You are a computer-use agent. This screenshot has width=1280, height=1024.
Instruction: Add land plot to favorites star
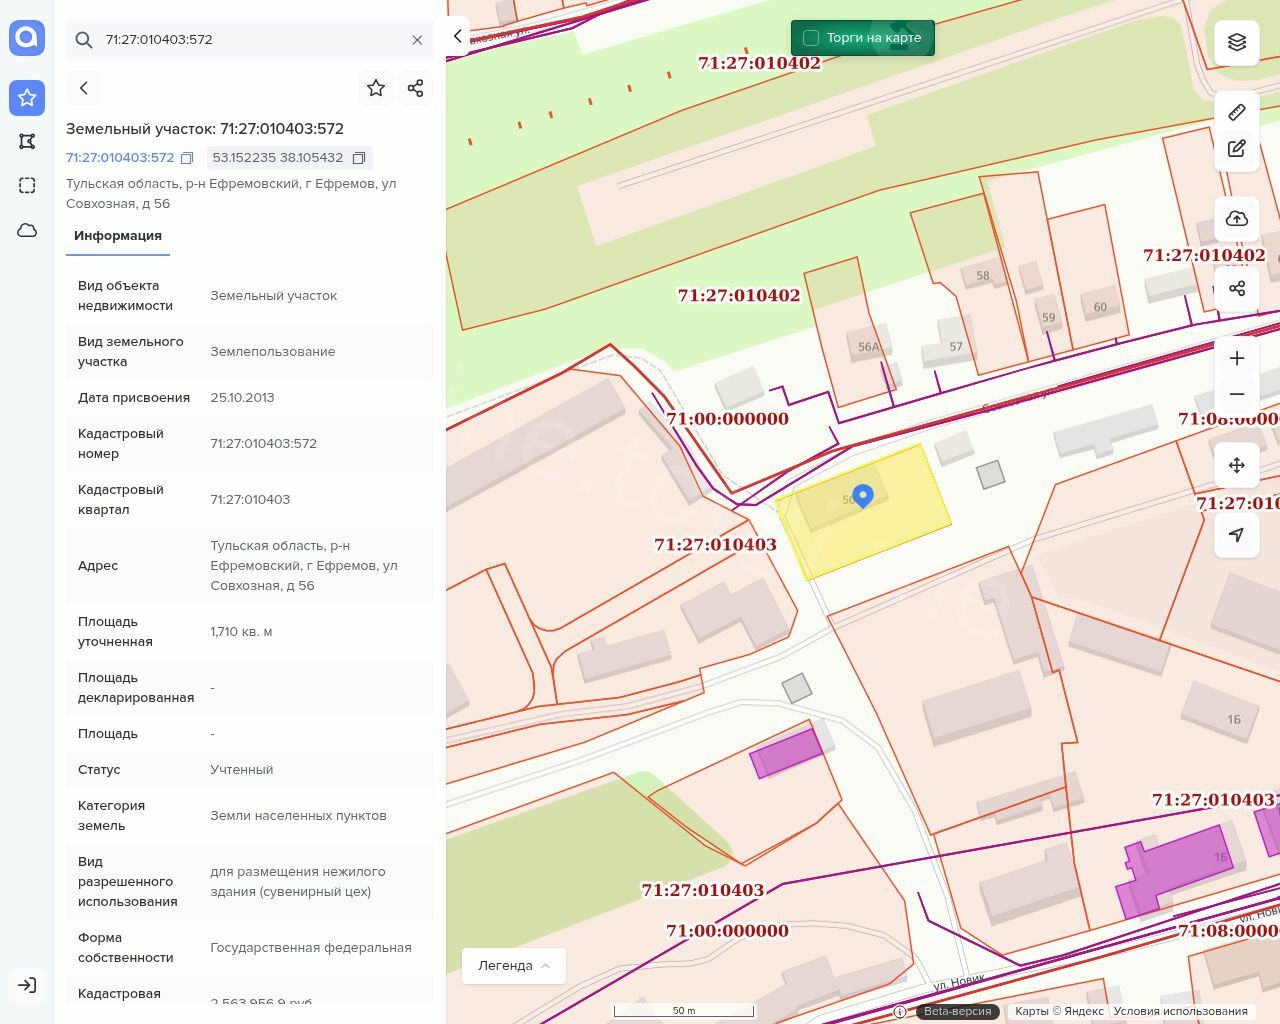[376, 88]
